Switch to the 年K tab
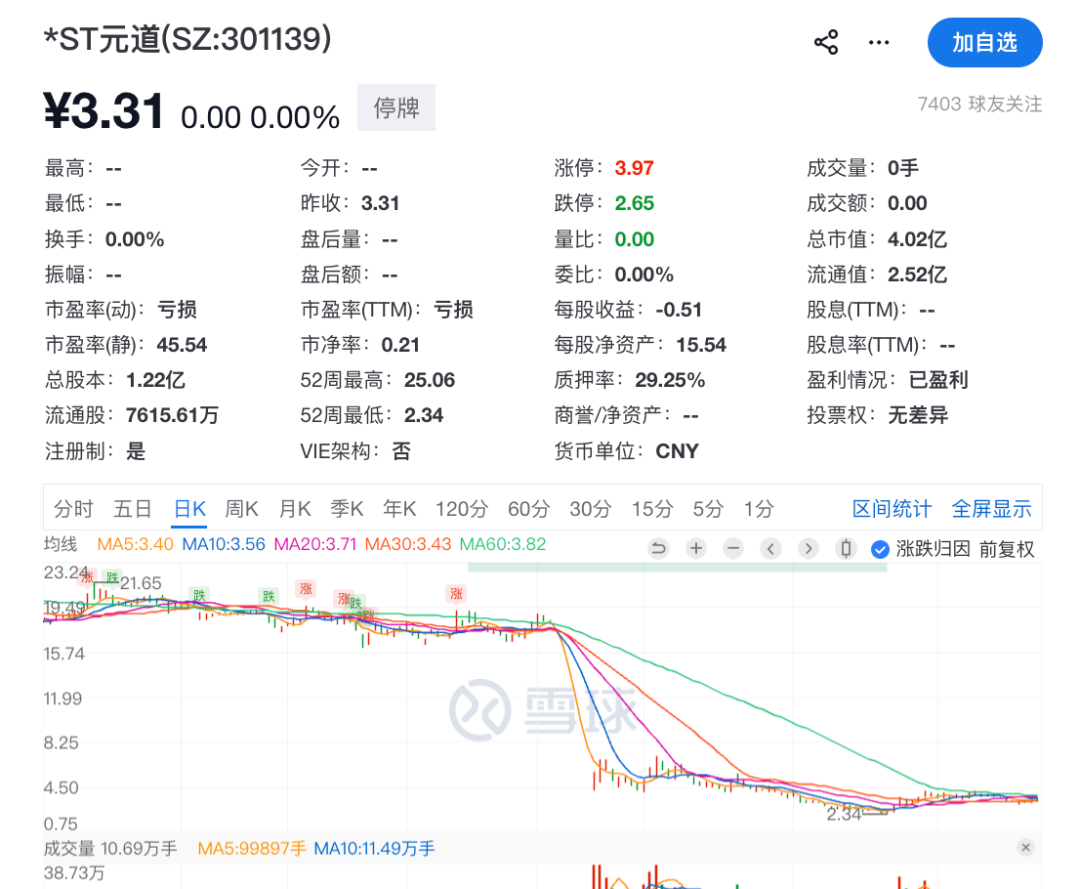Image resolution: width=1080 pixels, height=889 pixels. click(399, 509)
